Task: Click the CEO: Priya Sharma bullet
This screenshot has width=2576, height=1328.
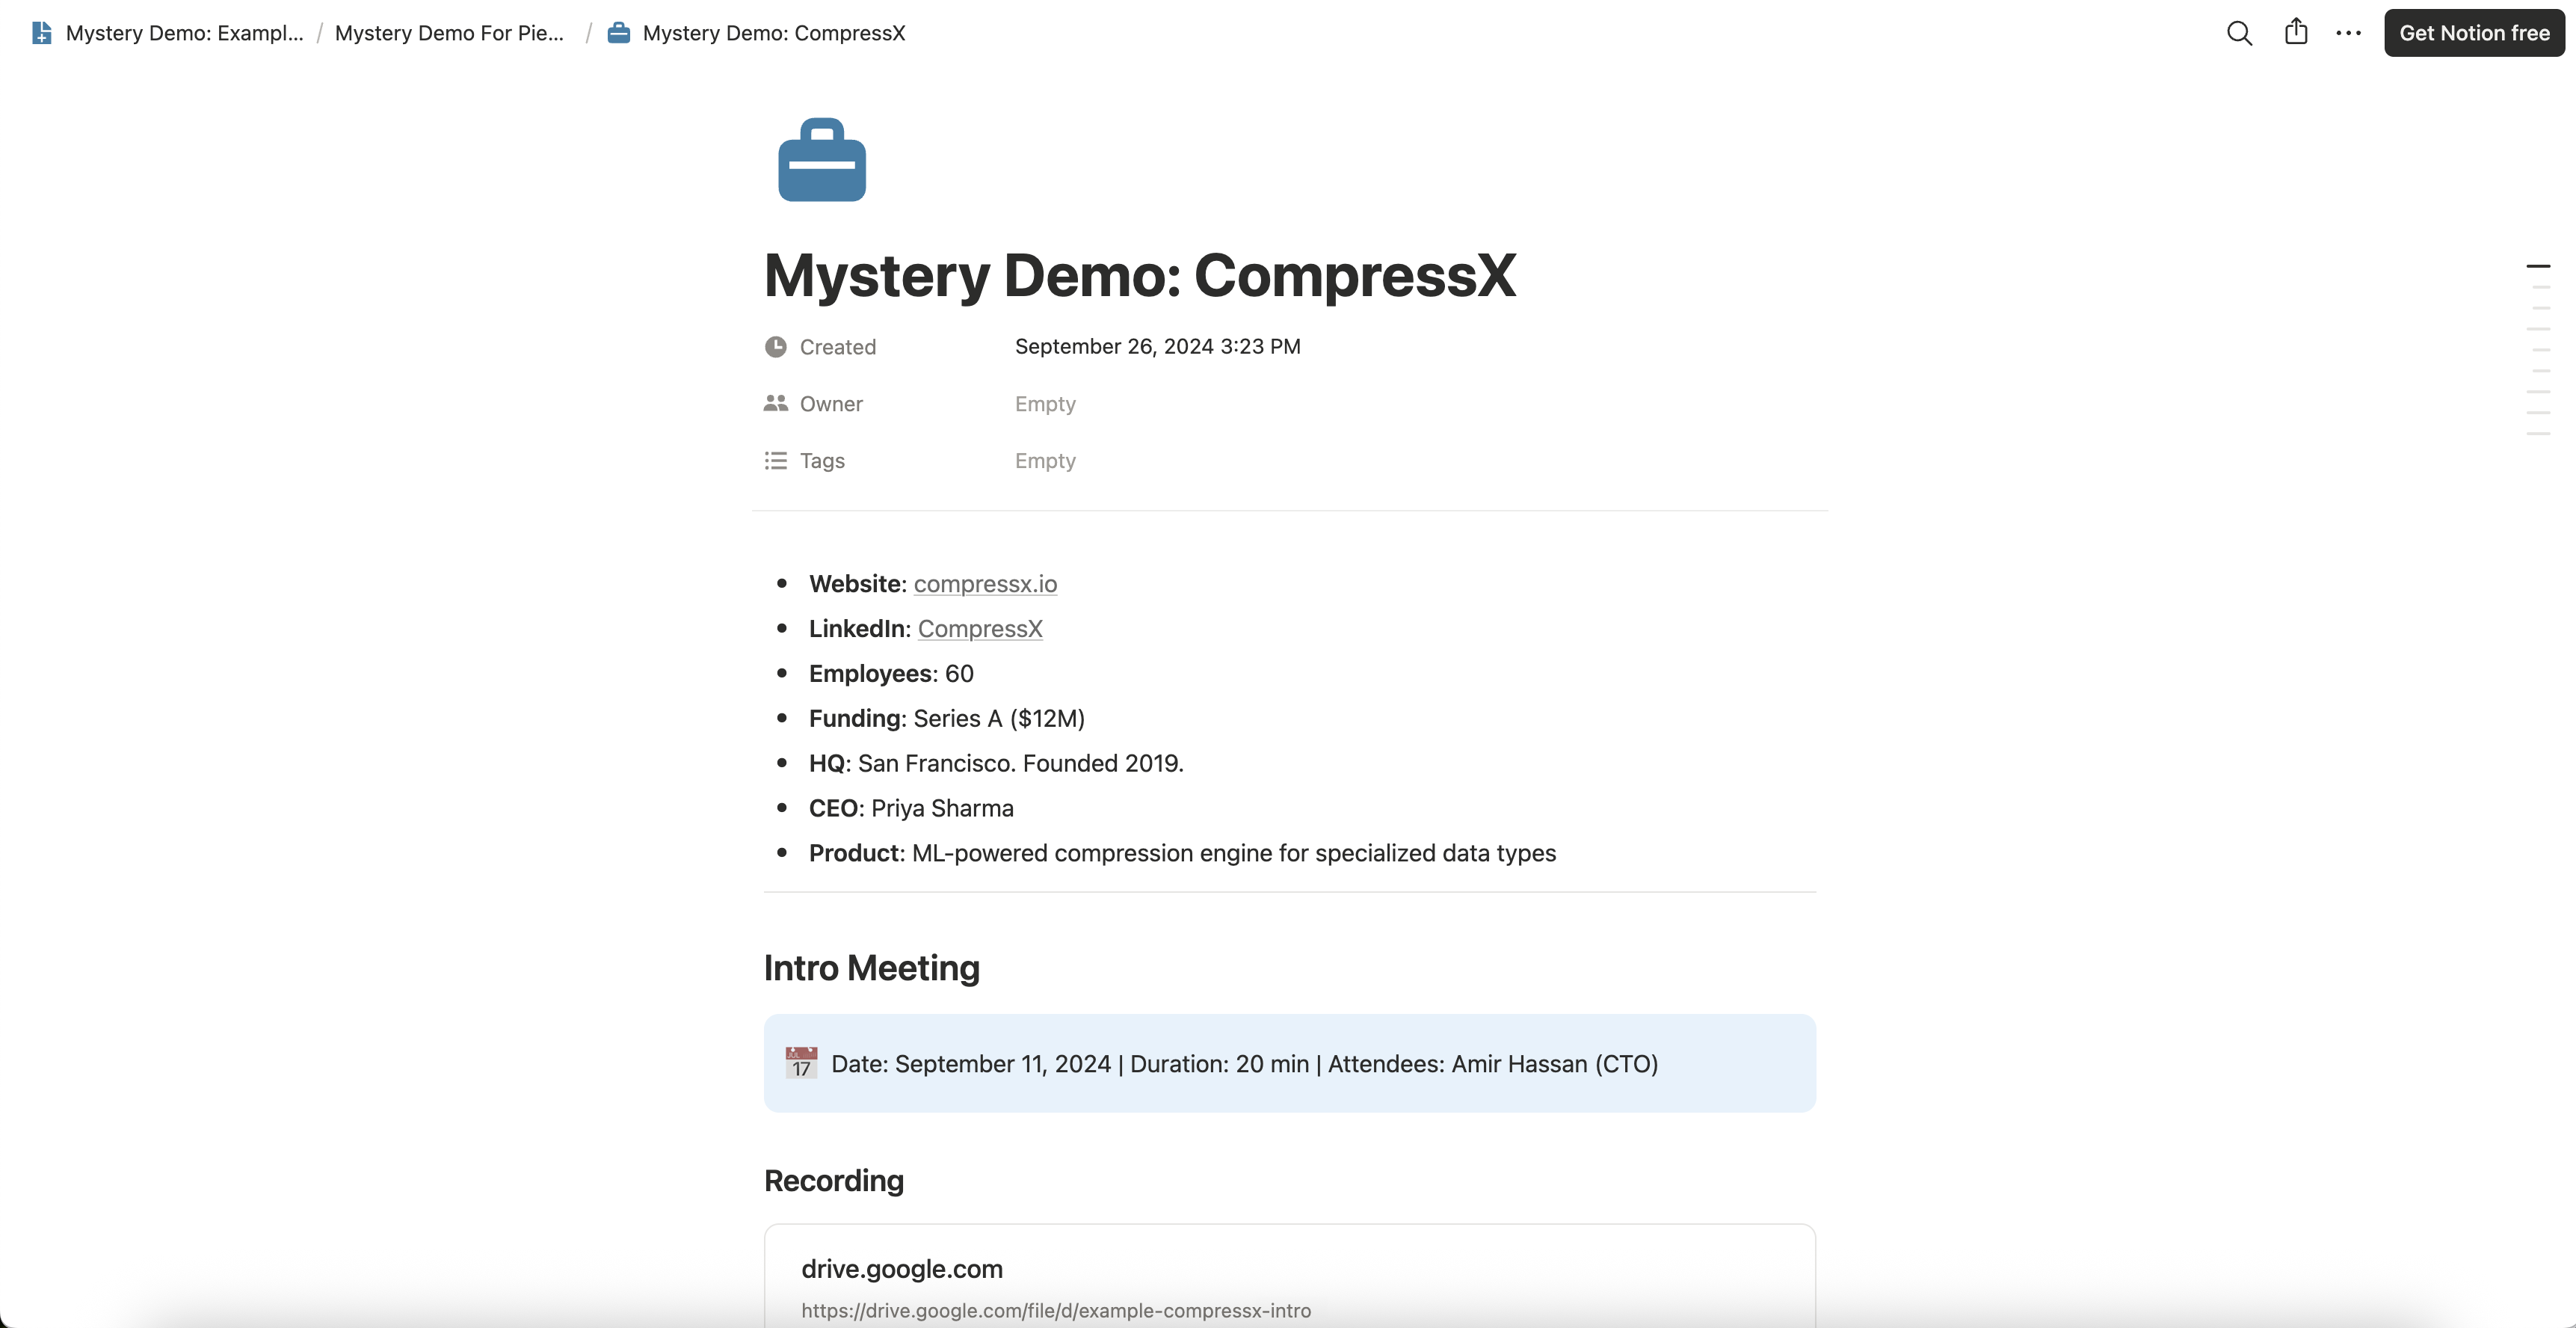Action: 911,809
